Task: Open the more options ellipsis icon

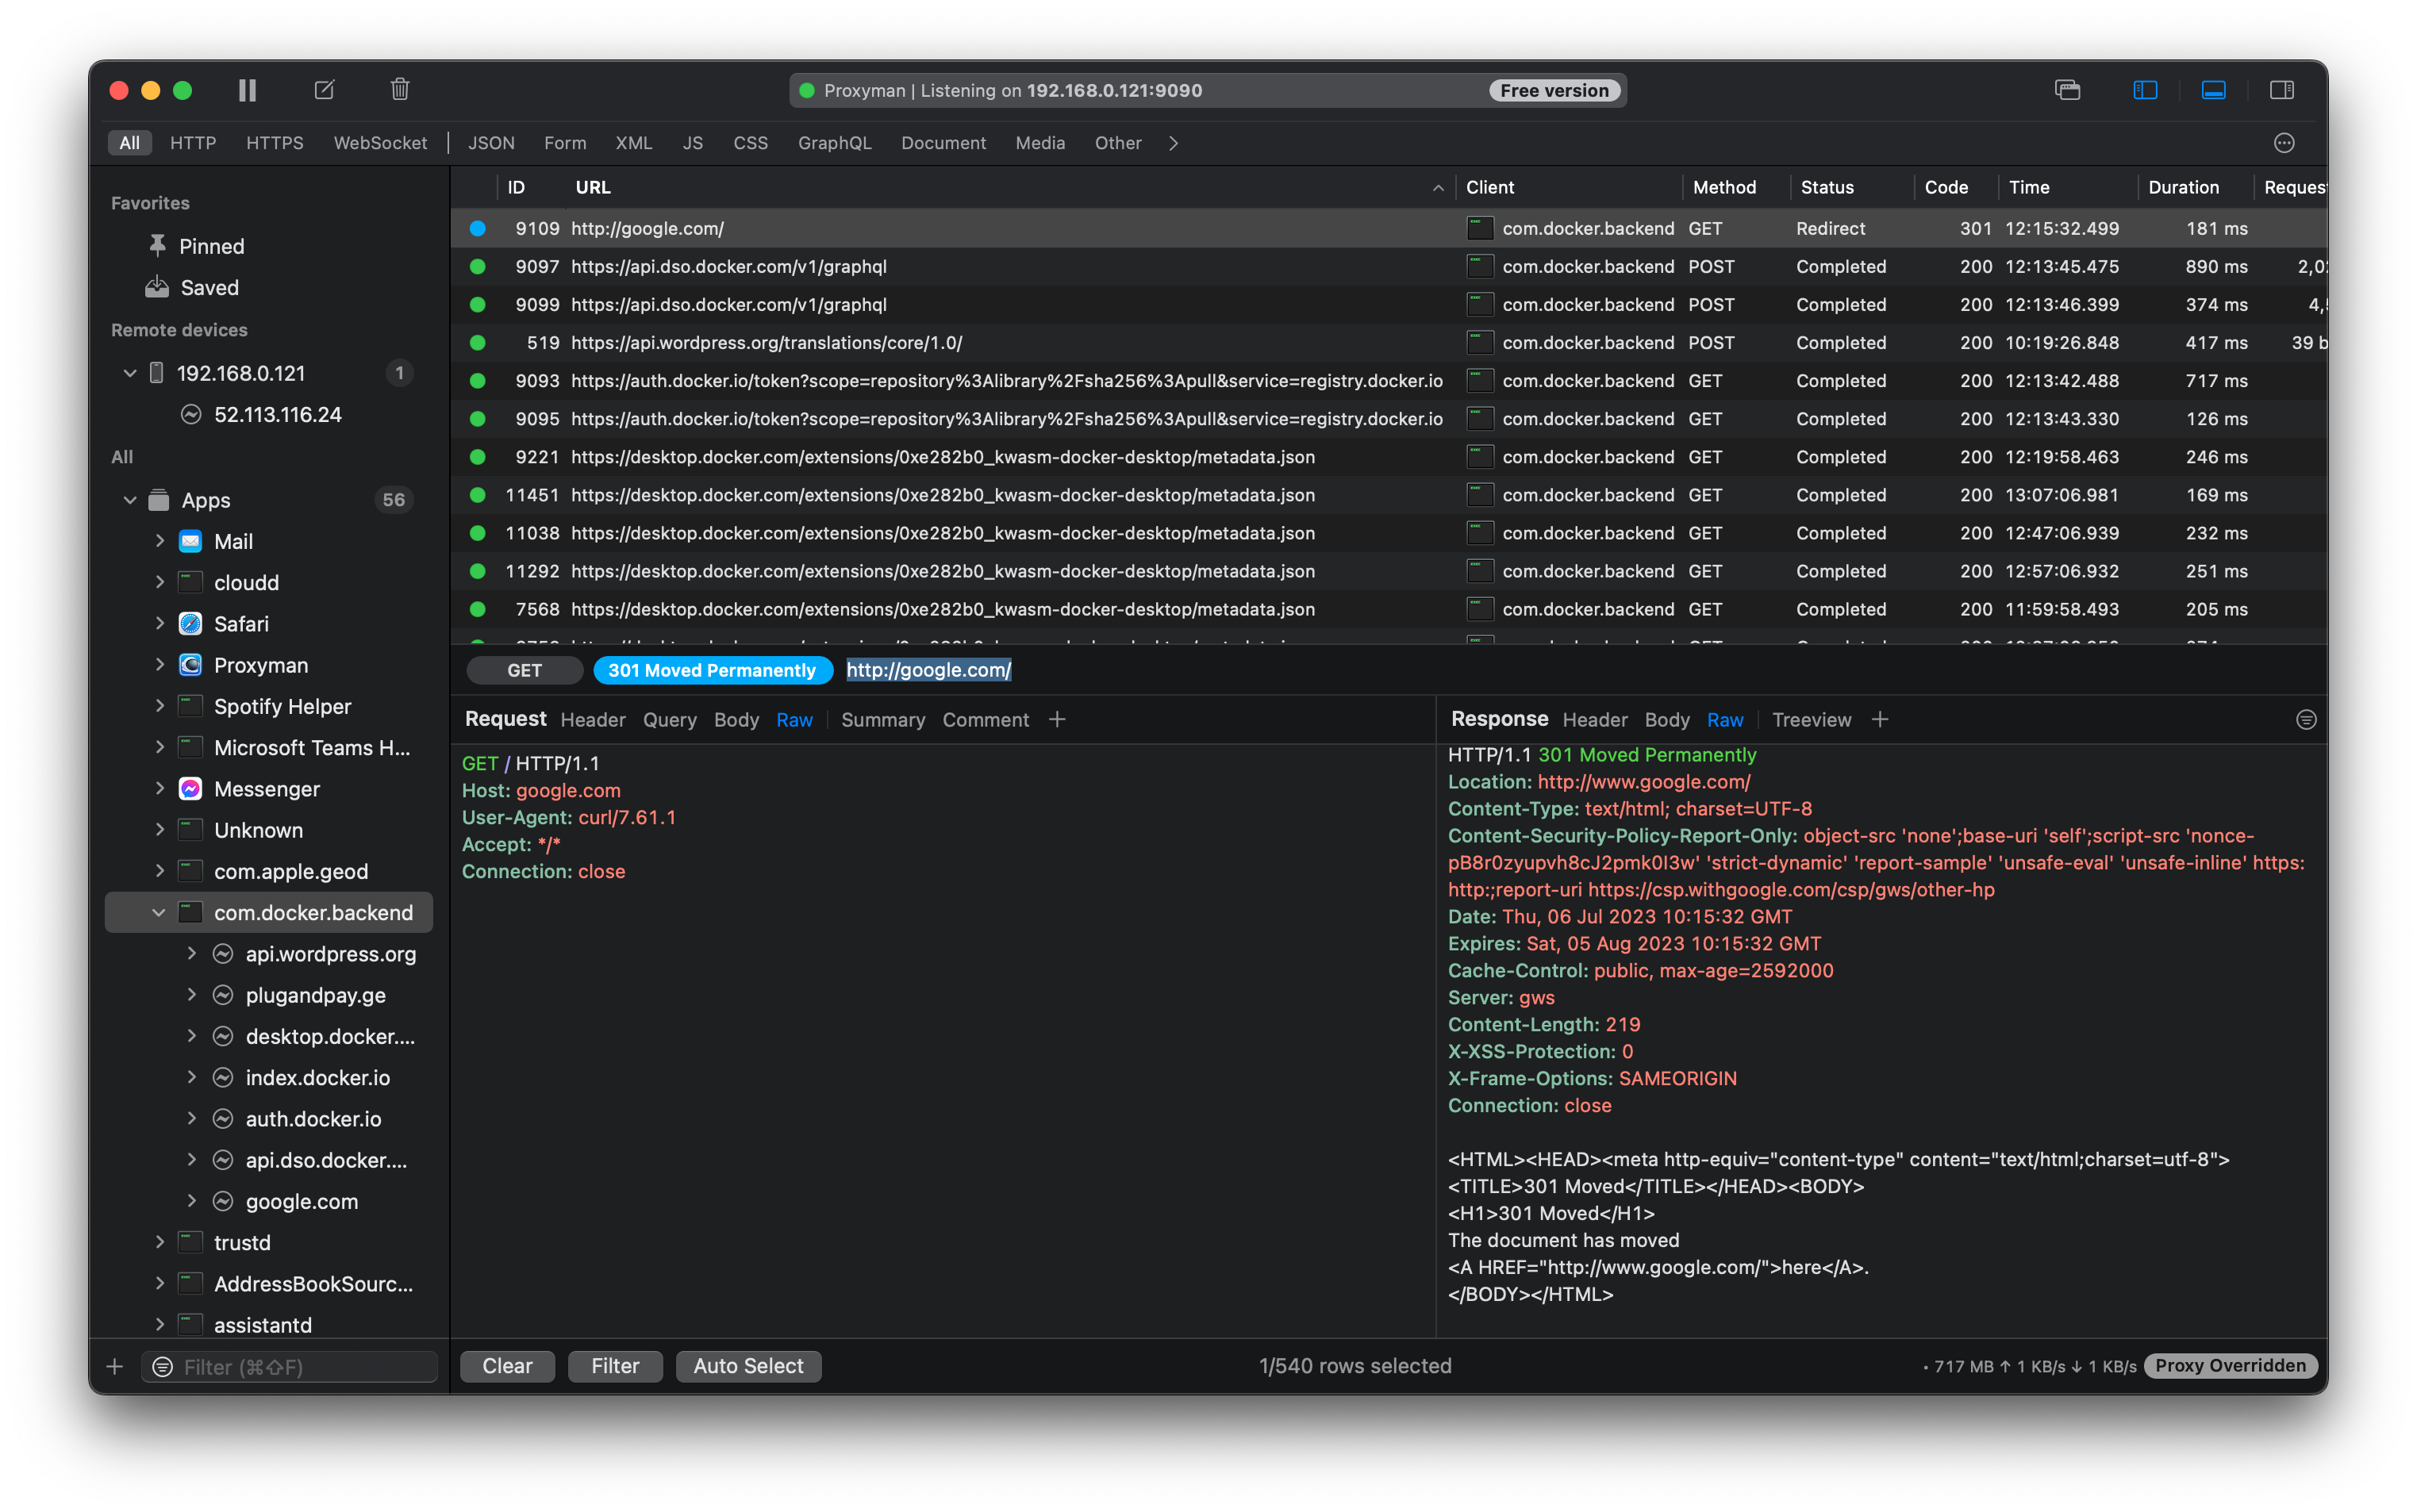Action: [2285, 143]
